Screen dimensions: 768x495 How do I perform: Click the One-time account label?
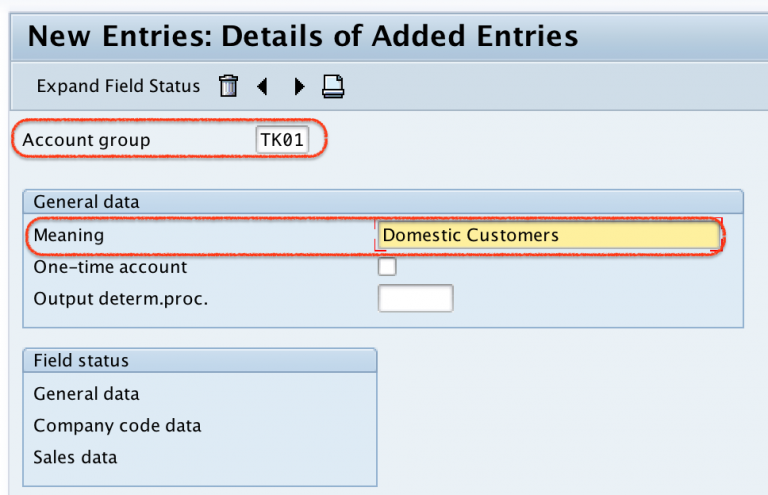[110, 267]
